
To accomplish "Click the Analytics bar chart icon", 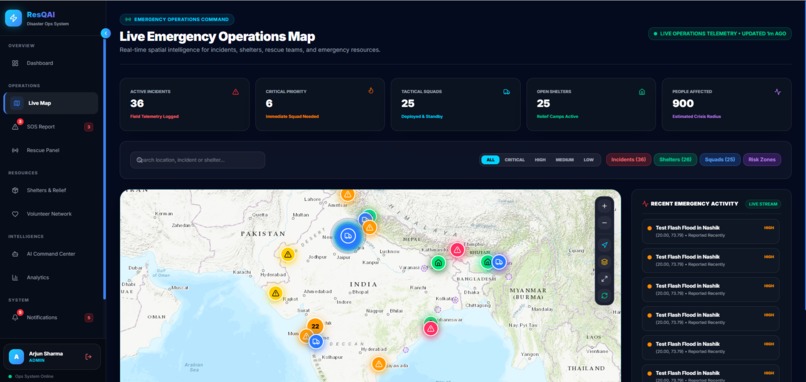I will (x=15, y=278).
